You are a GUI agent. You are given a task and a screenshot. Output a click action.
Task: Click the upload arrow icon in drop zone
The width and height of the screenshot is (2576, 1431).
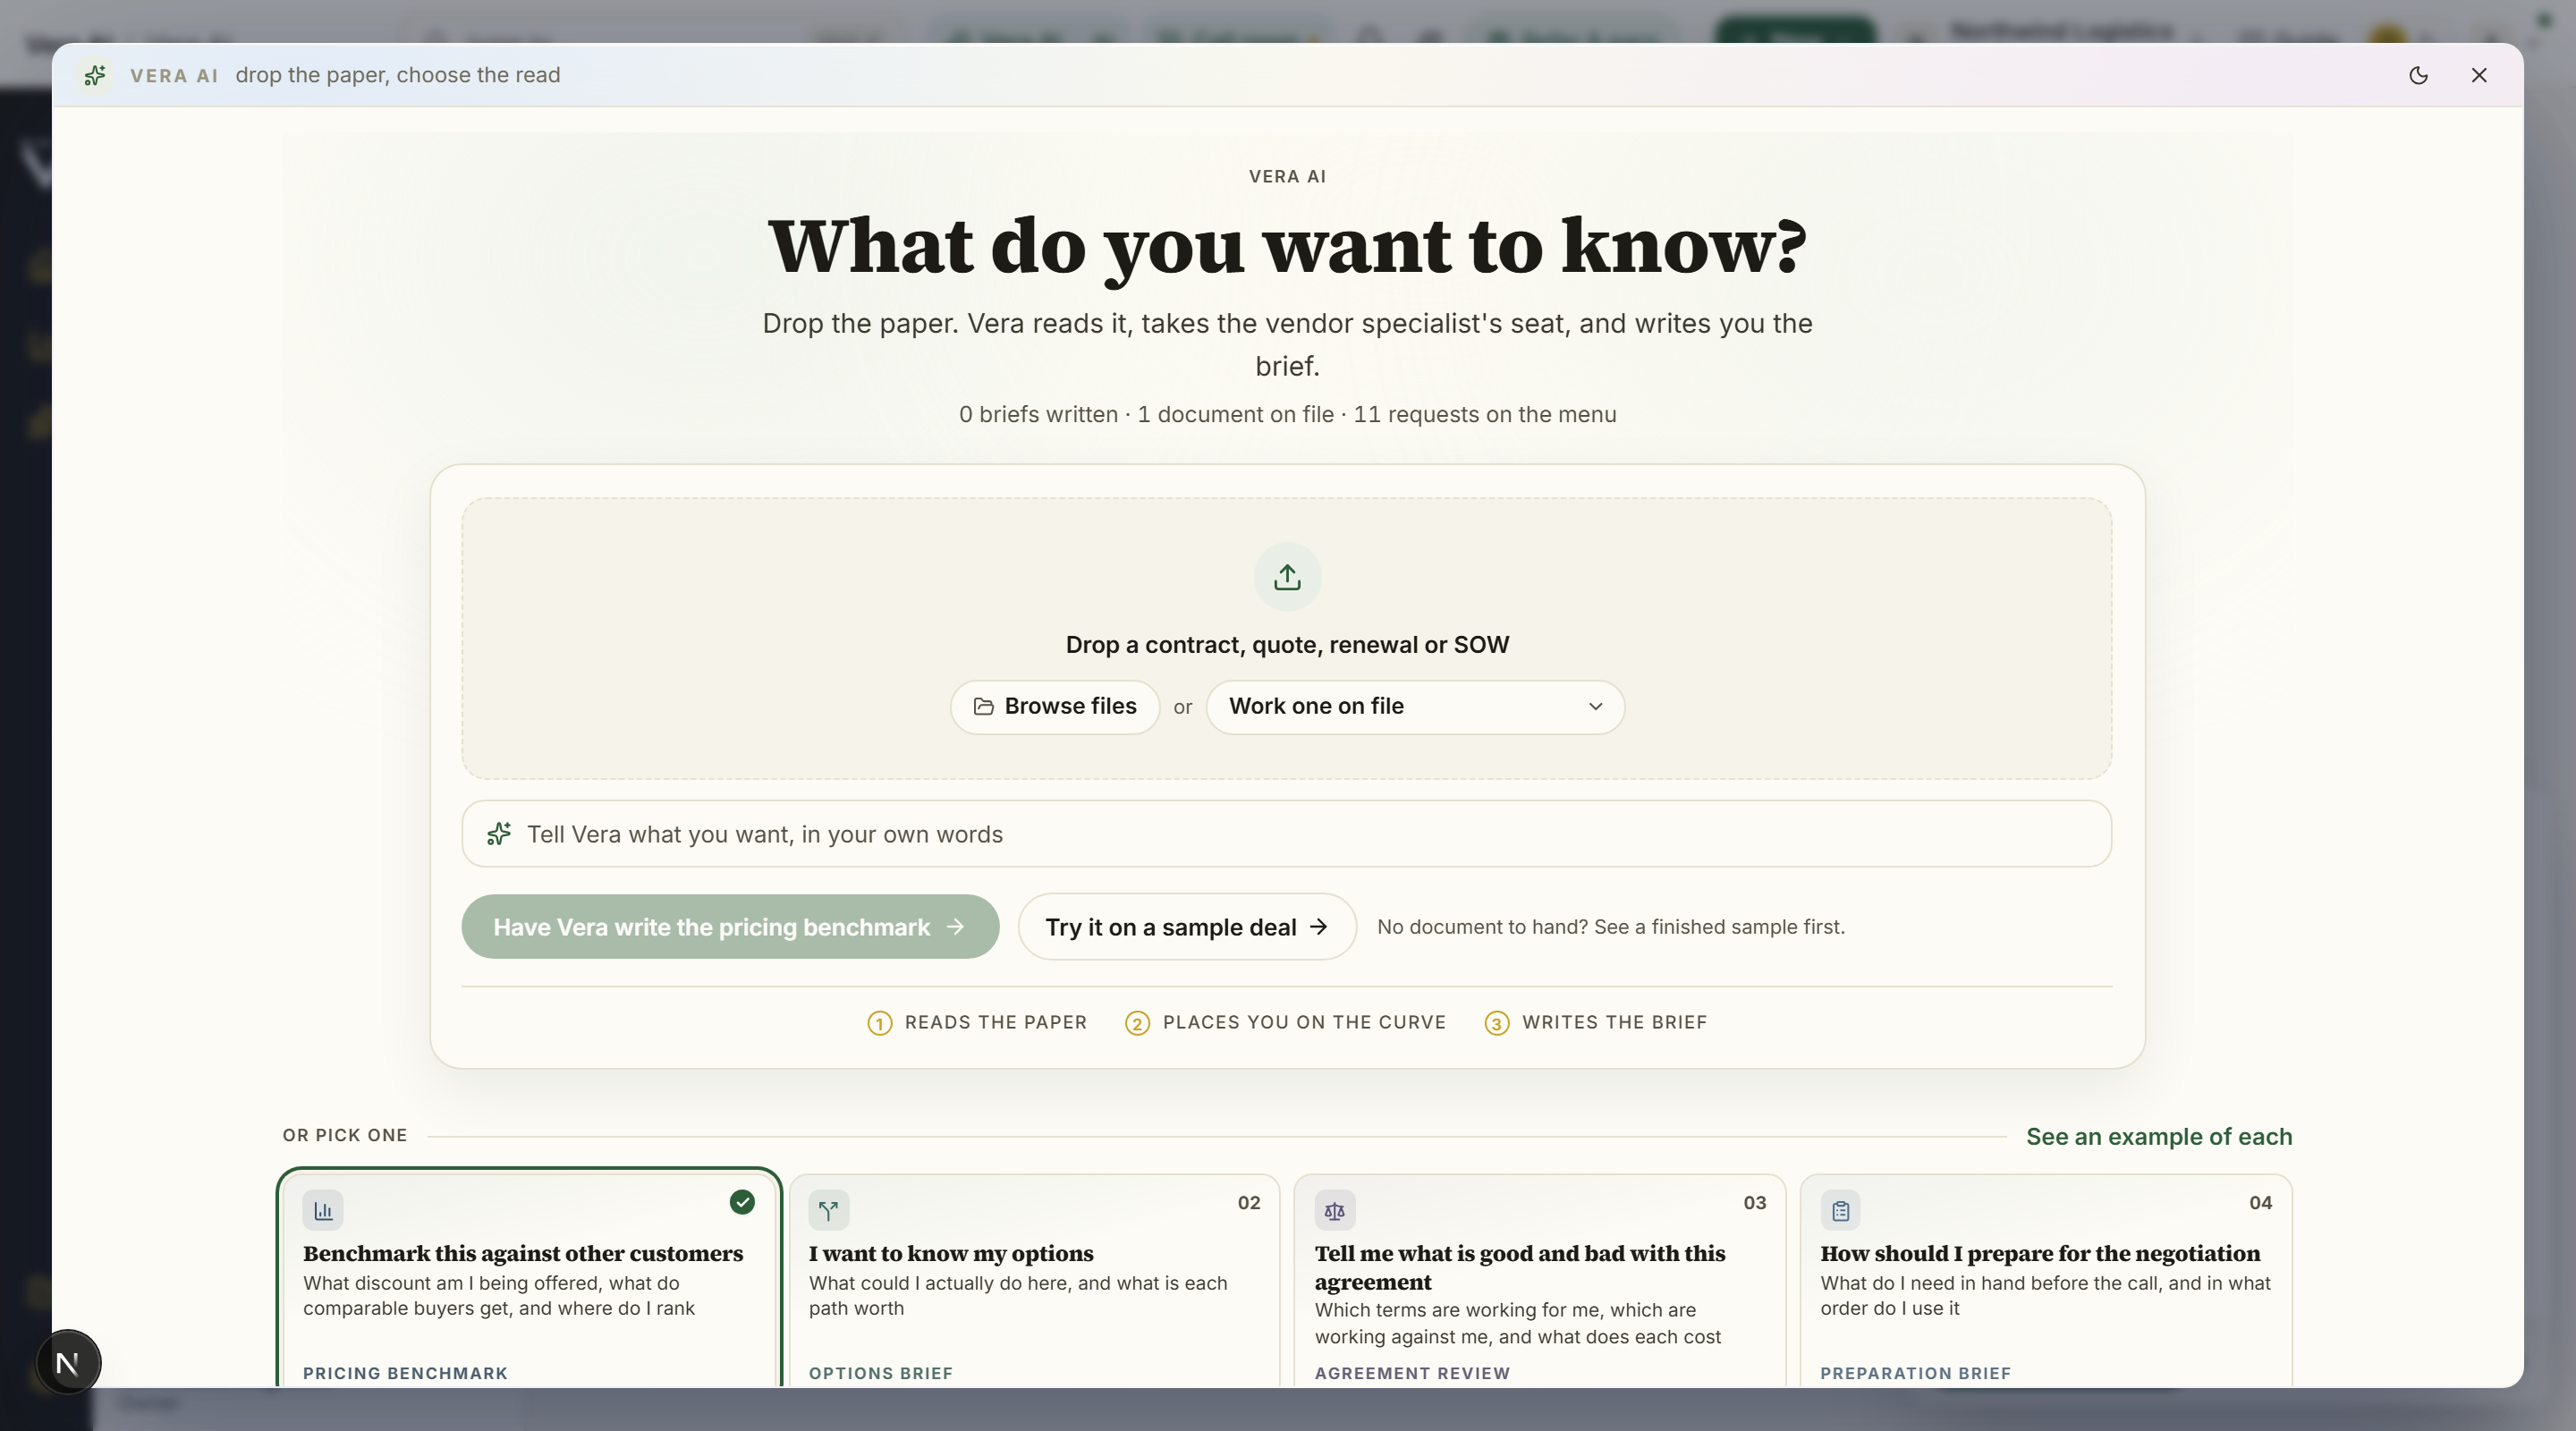pos(1287,577)
